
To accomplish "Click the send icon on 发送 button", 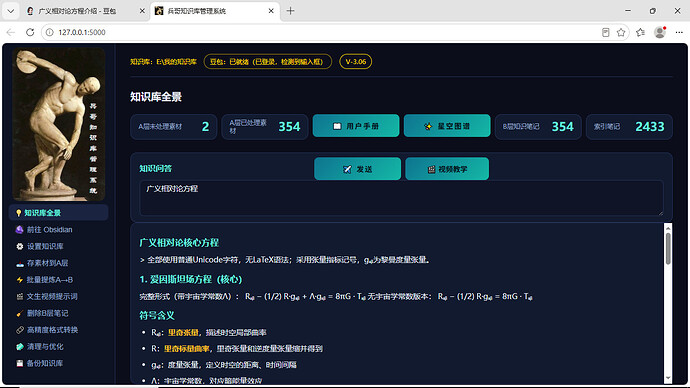I will [x=347, y=169].
